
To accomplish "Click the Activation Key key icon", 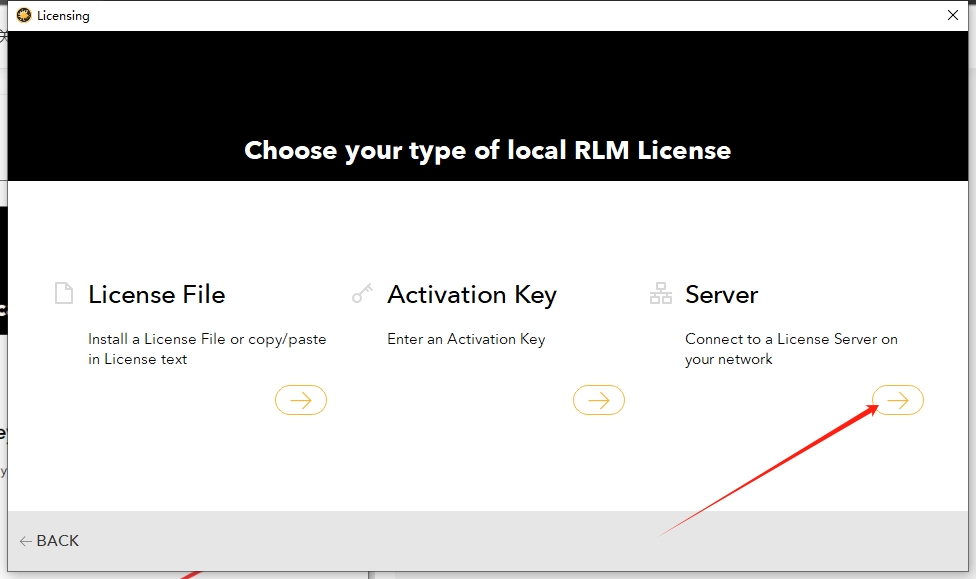I will point(362,294).
